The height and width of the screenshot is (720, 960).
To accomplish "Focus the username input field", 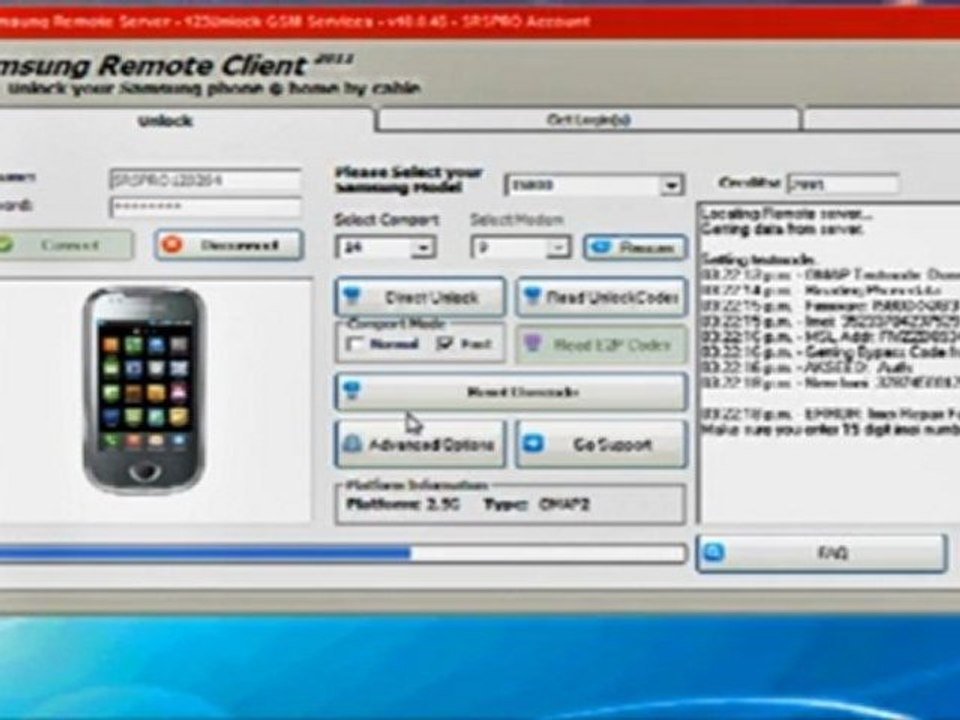I will tap(206, 180).
